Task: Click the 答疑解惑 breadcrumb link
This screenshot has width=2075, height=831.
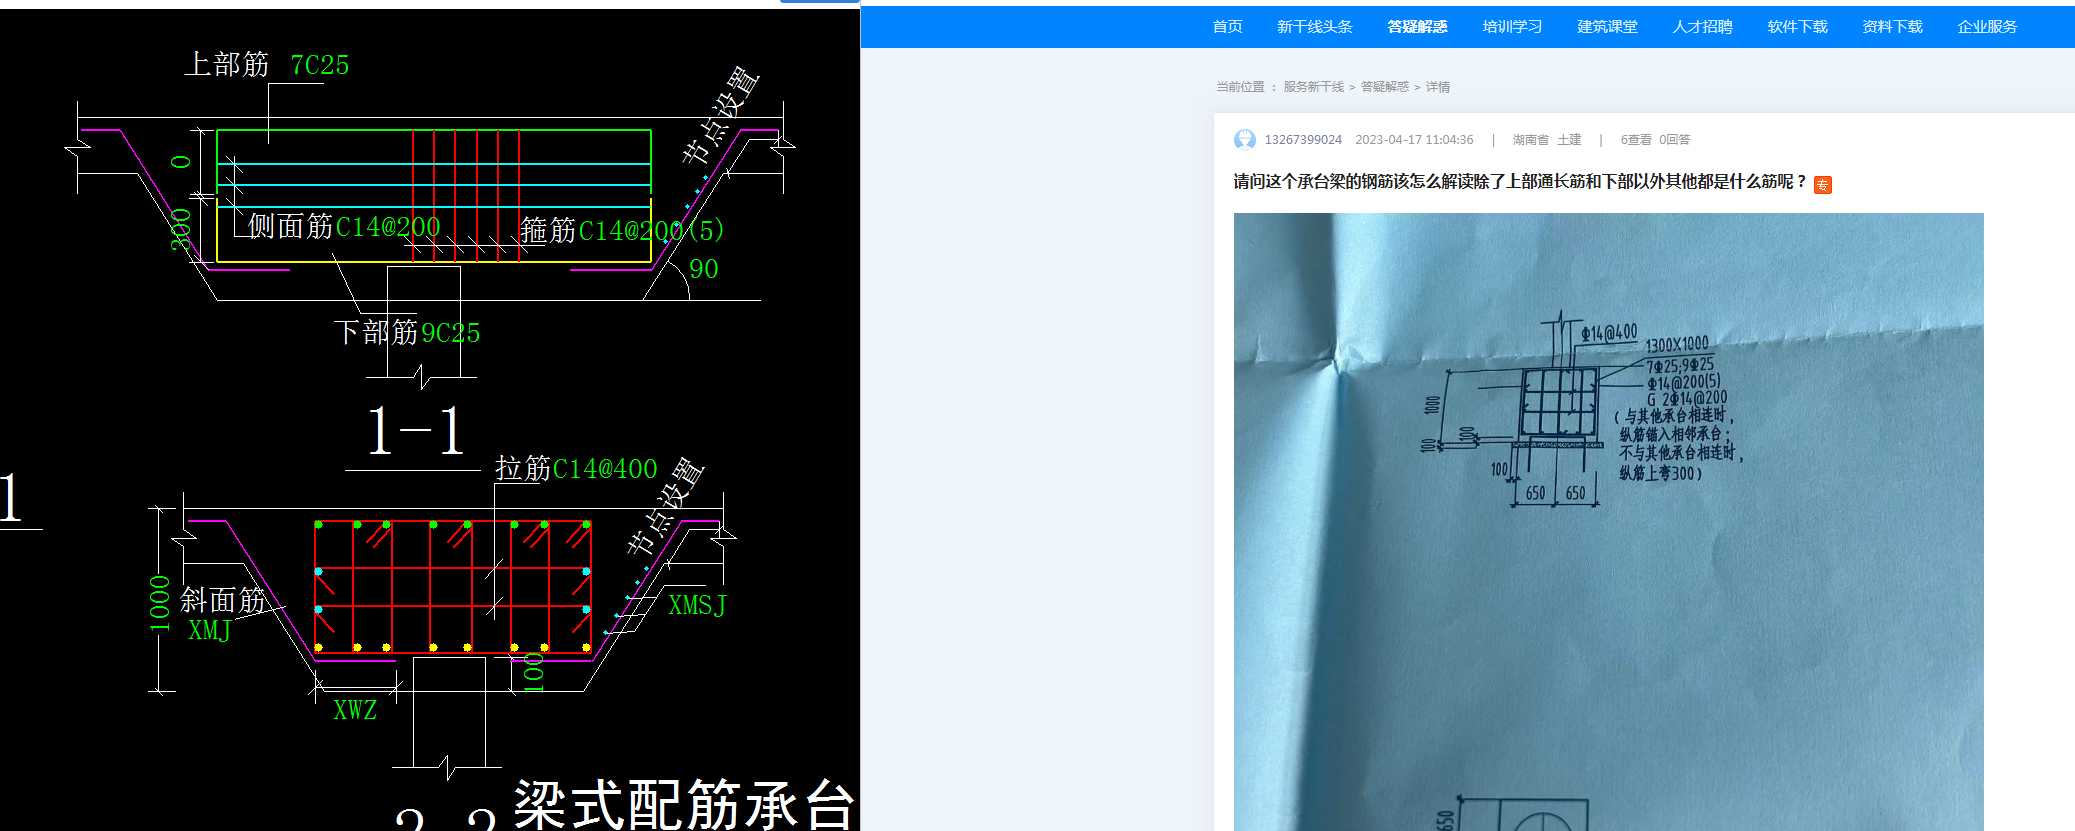Action: click(1384, 87)
